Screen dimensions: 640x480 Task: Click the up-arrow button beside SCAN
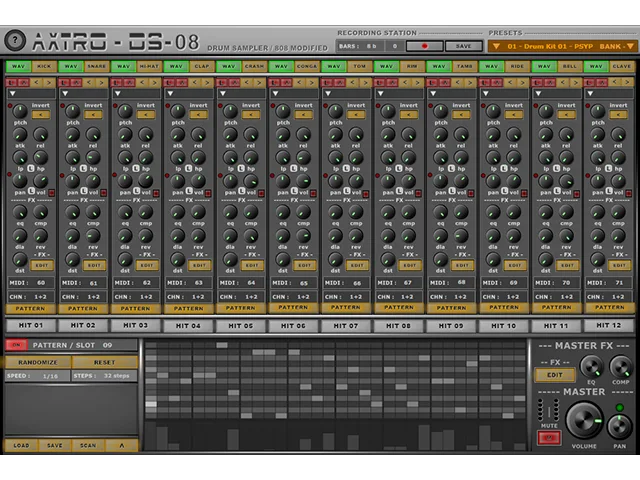coord(122,445)
